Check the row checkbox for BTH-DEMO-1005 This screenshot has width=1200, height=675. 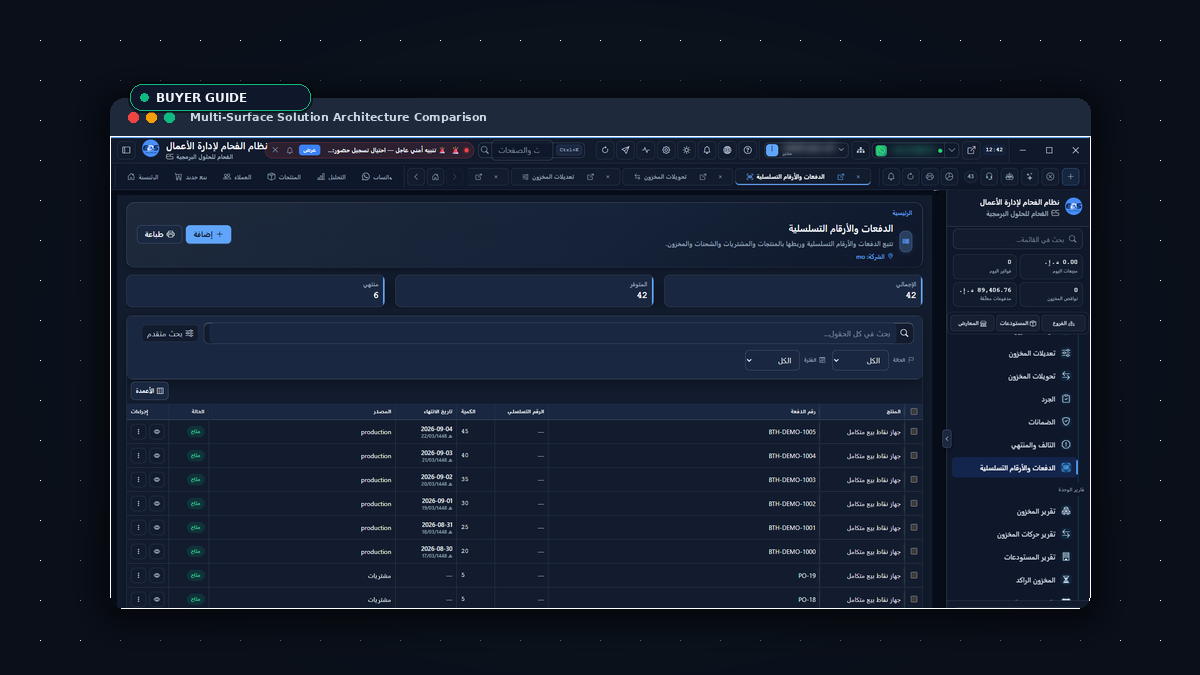click(x=913, y=432)
